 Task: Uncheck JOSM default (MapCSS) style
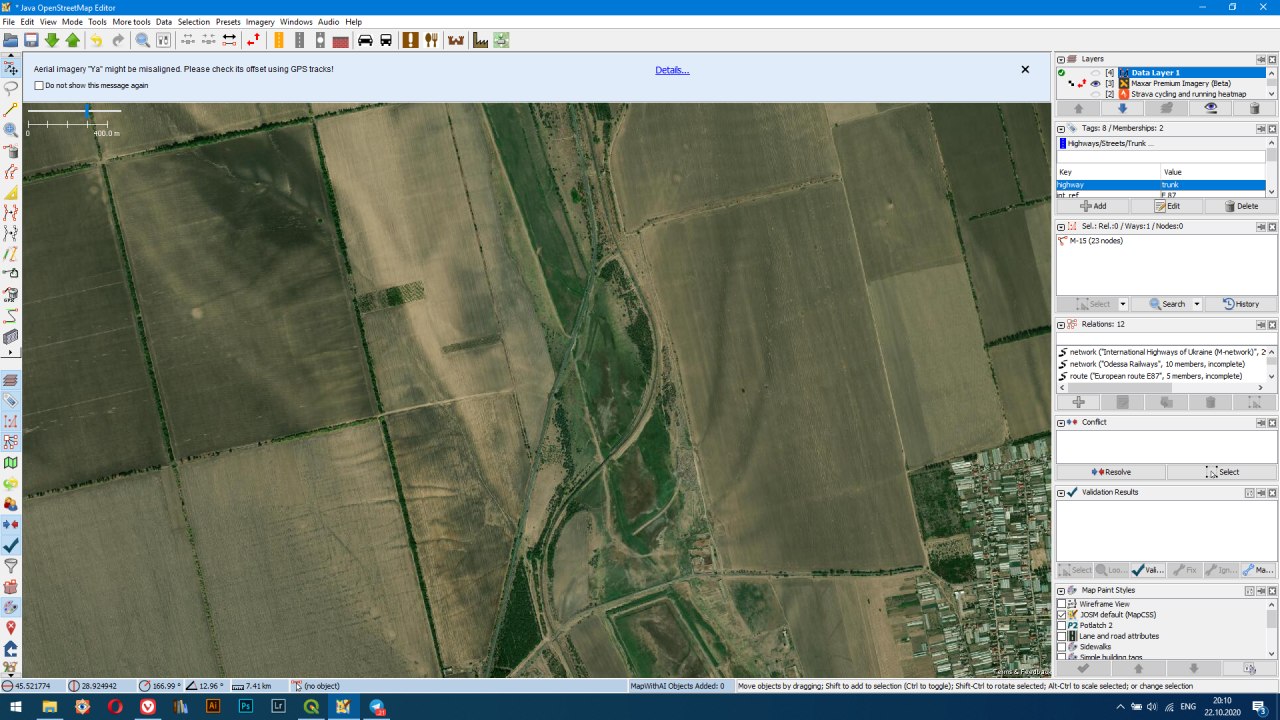(x=1062, y=615)
